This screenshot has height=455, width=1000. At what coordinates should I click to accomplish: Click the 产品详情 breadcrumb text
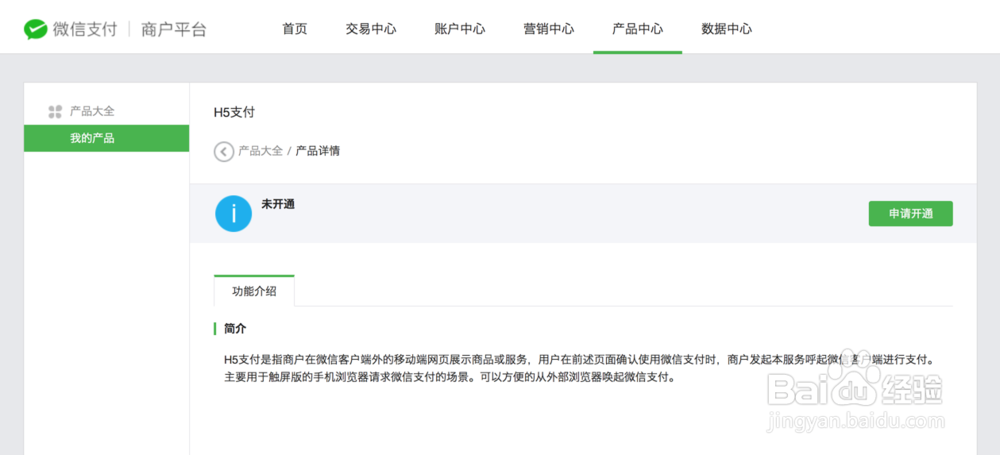pyautogui.click(x=318, y=151)
